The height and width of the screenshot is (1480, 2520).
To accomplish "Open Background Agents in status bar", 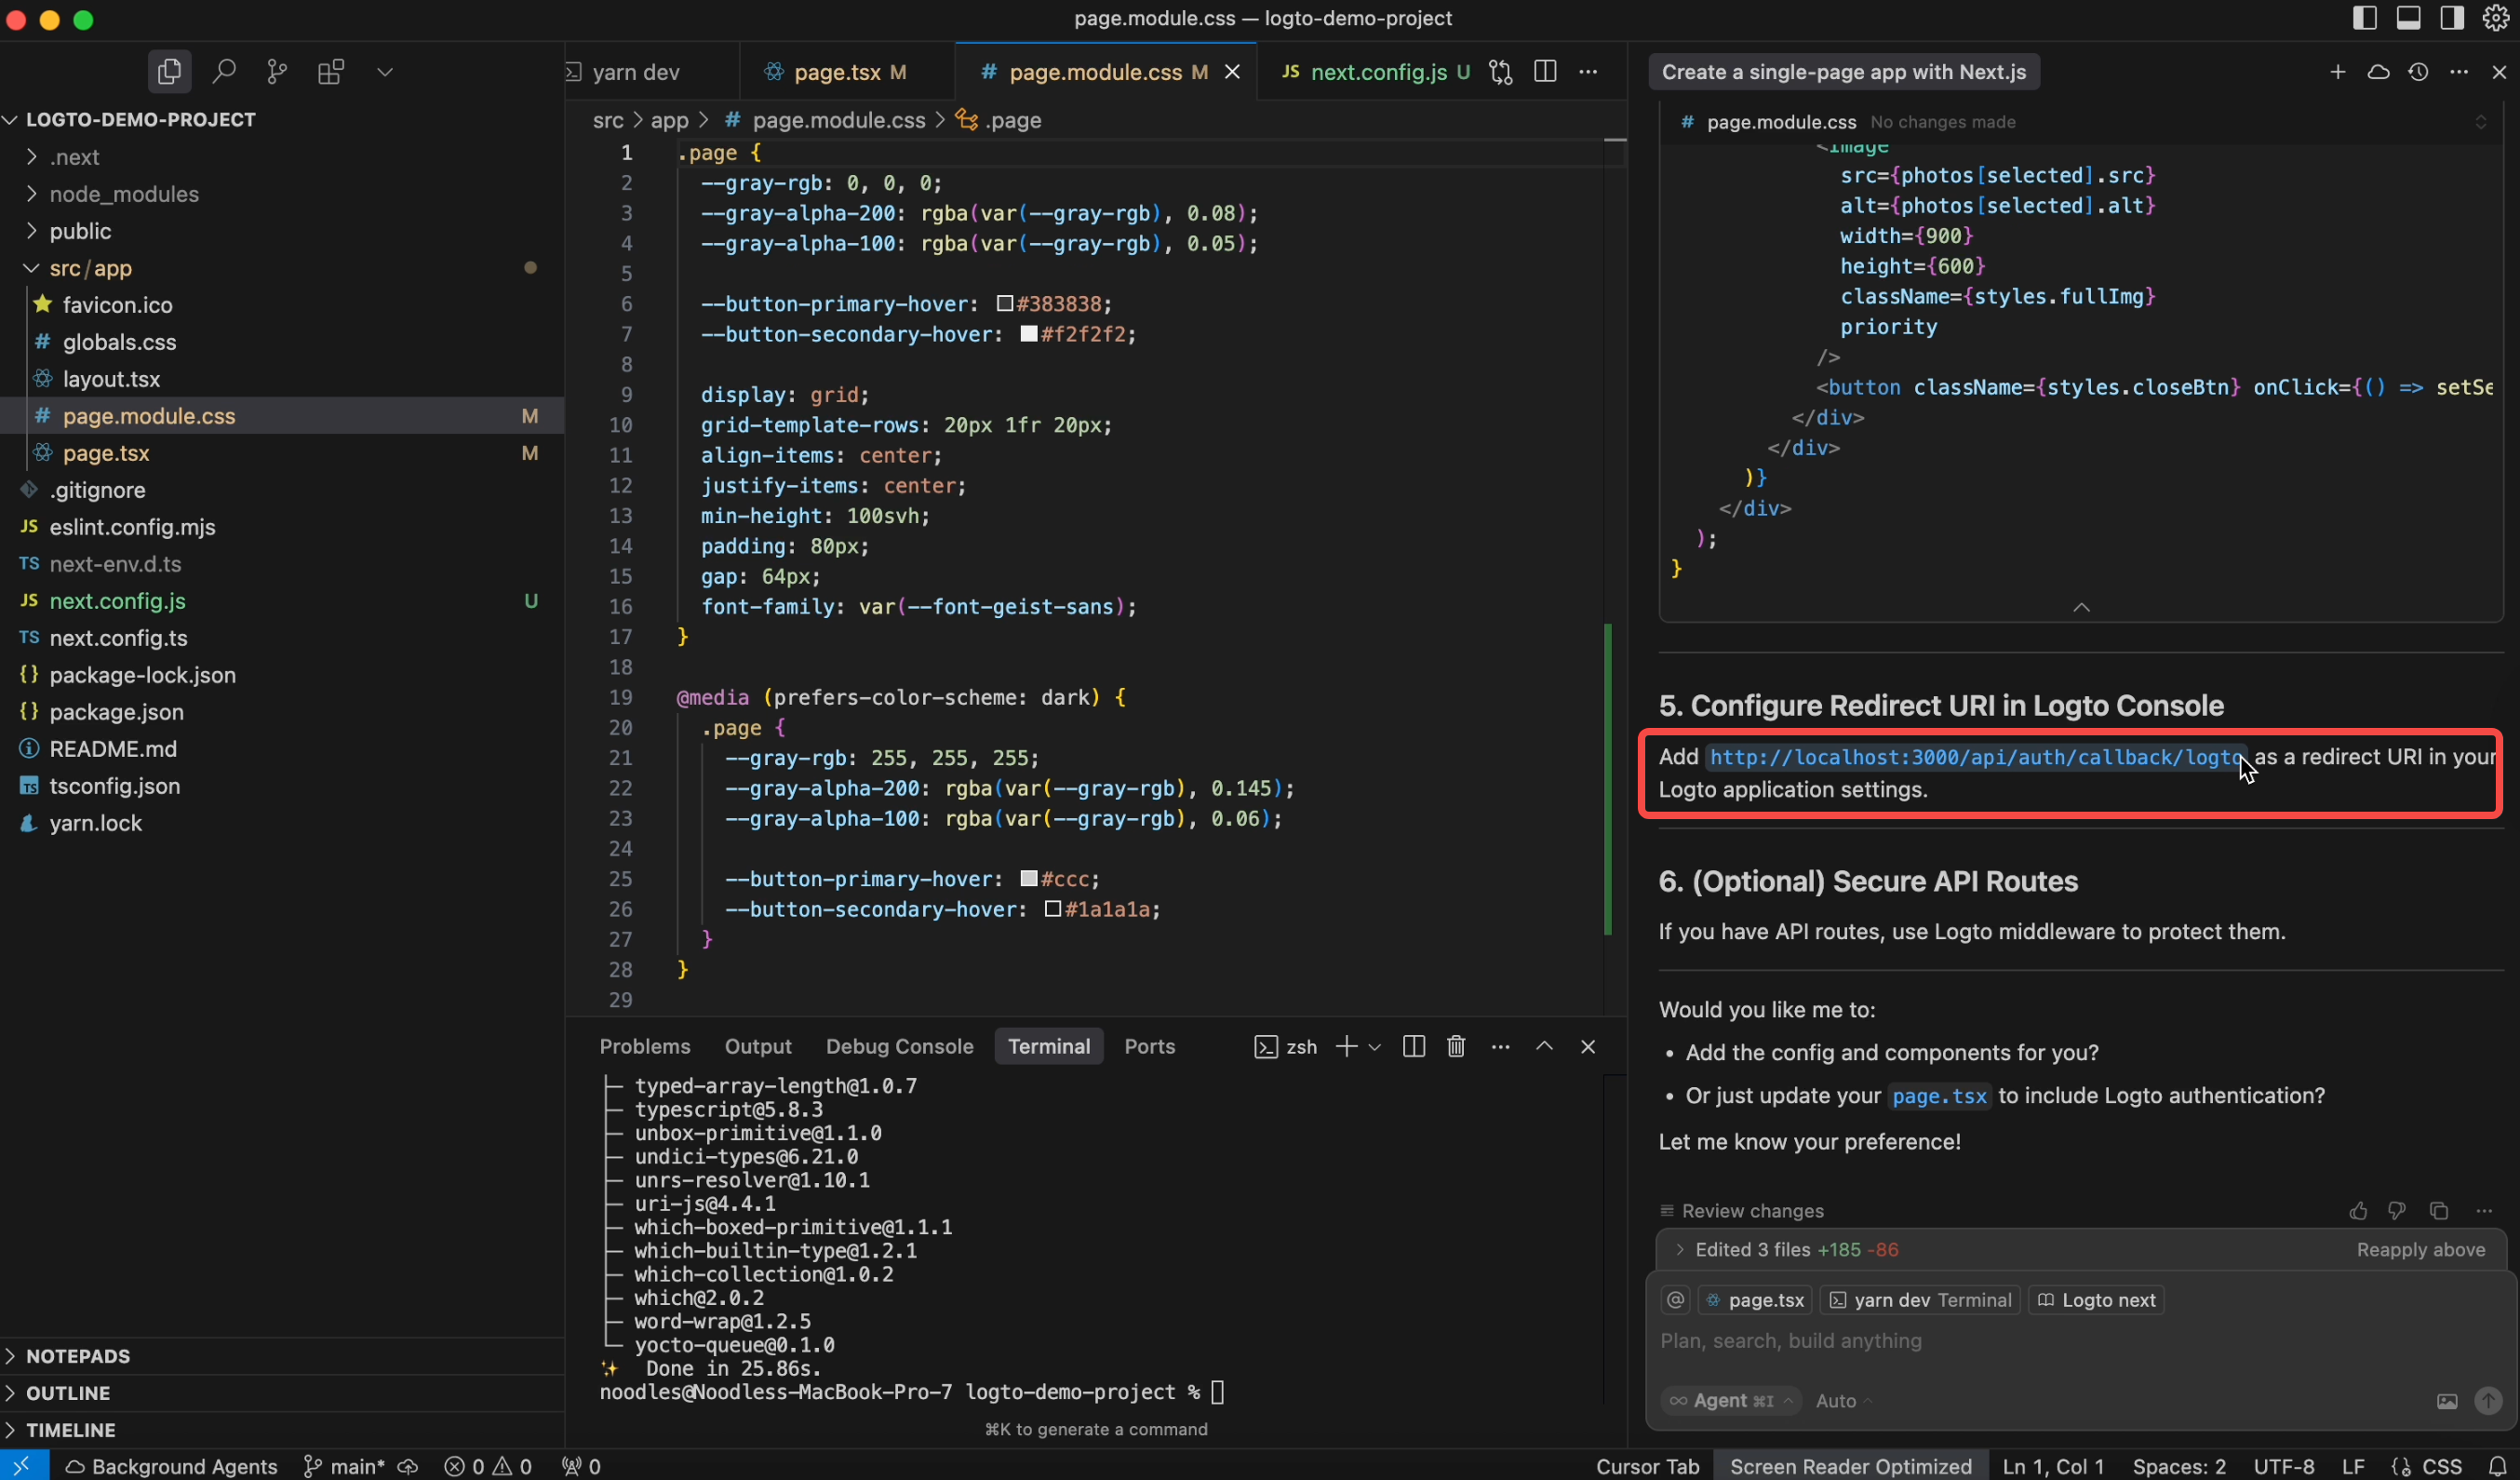I will point(171,1466).
